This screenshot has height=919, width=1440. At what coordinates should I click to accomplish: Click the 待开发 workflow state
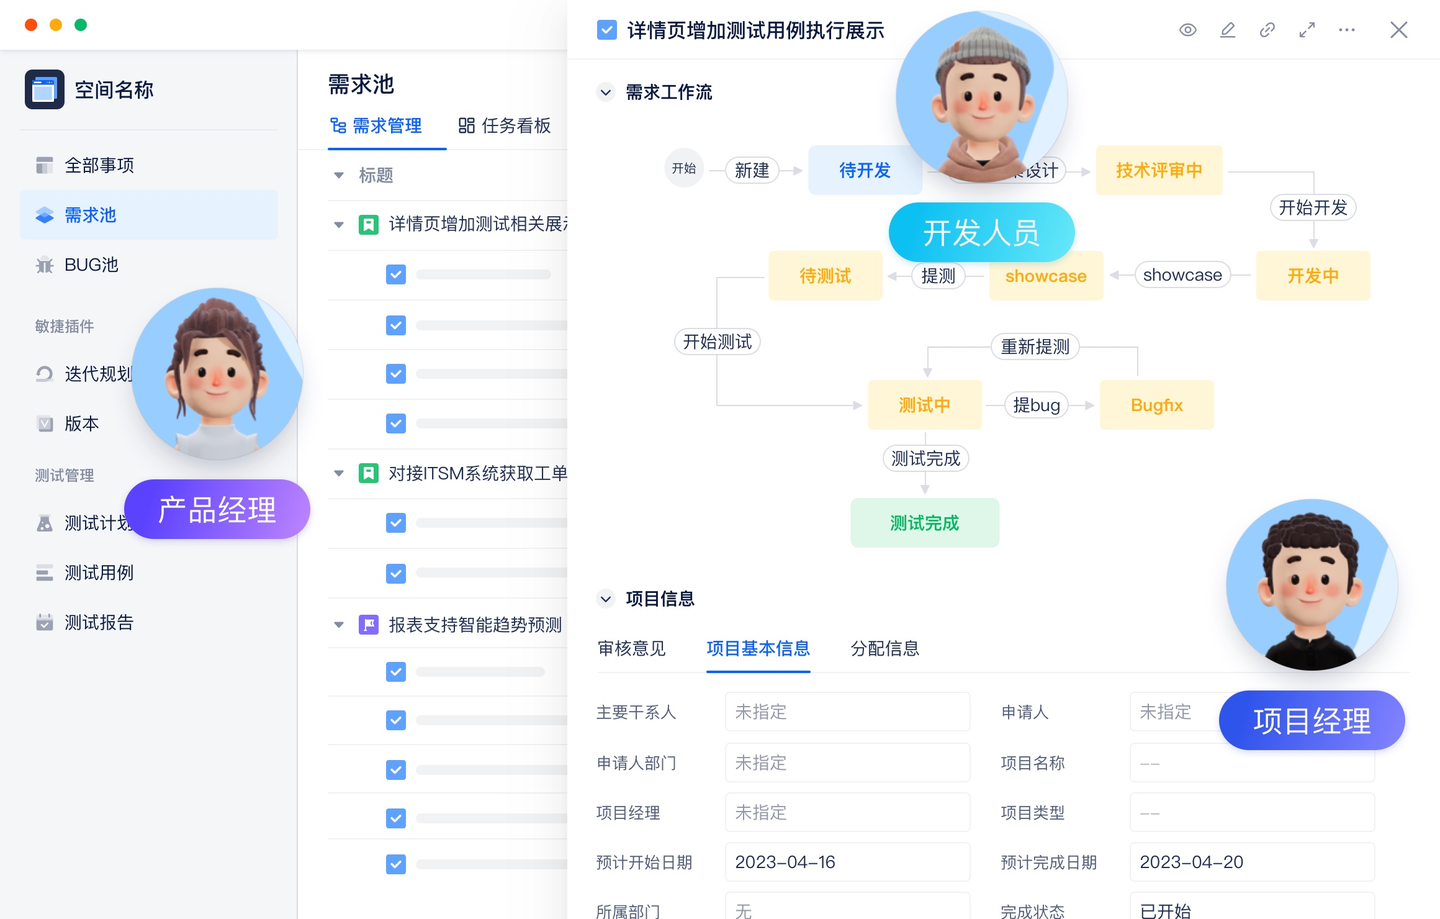coord(865,170)
